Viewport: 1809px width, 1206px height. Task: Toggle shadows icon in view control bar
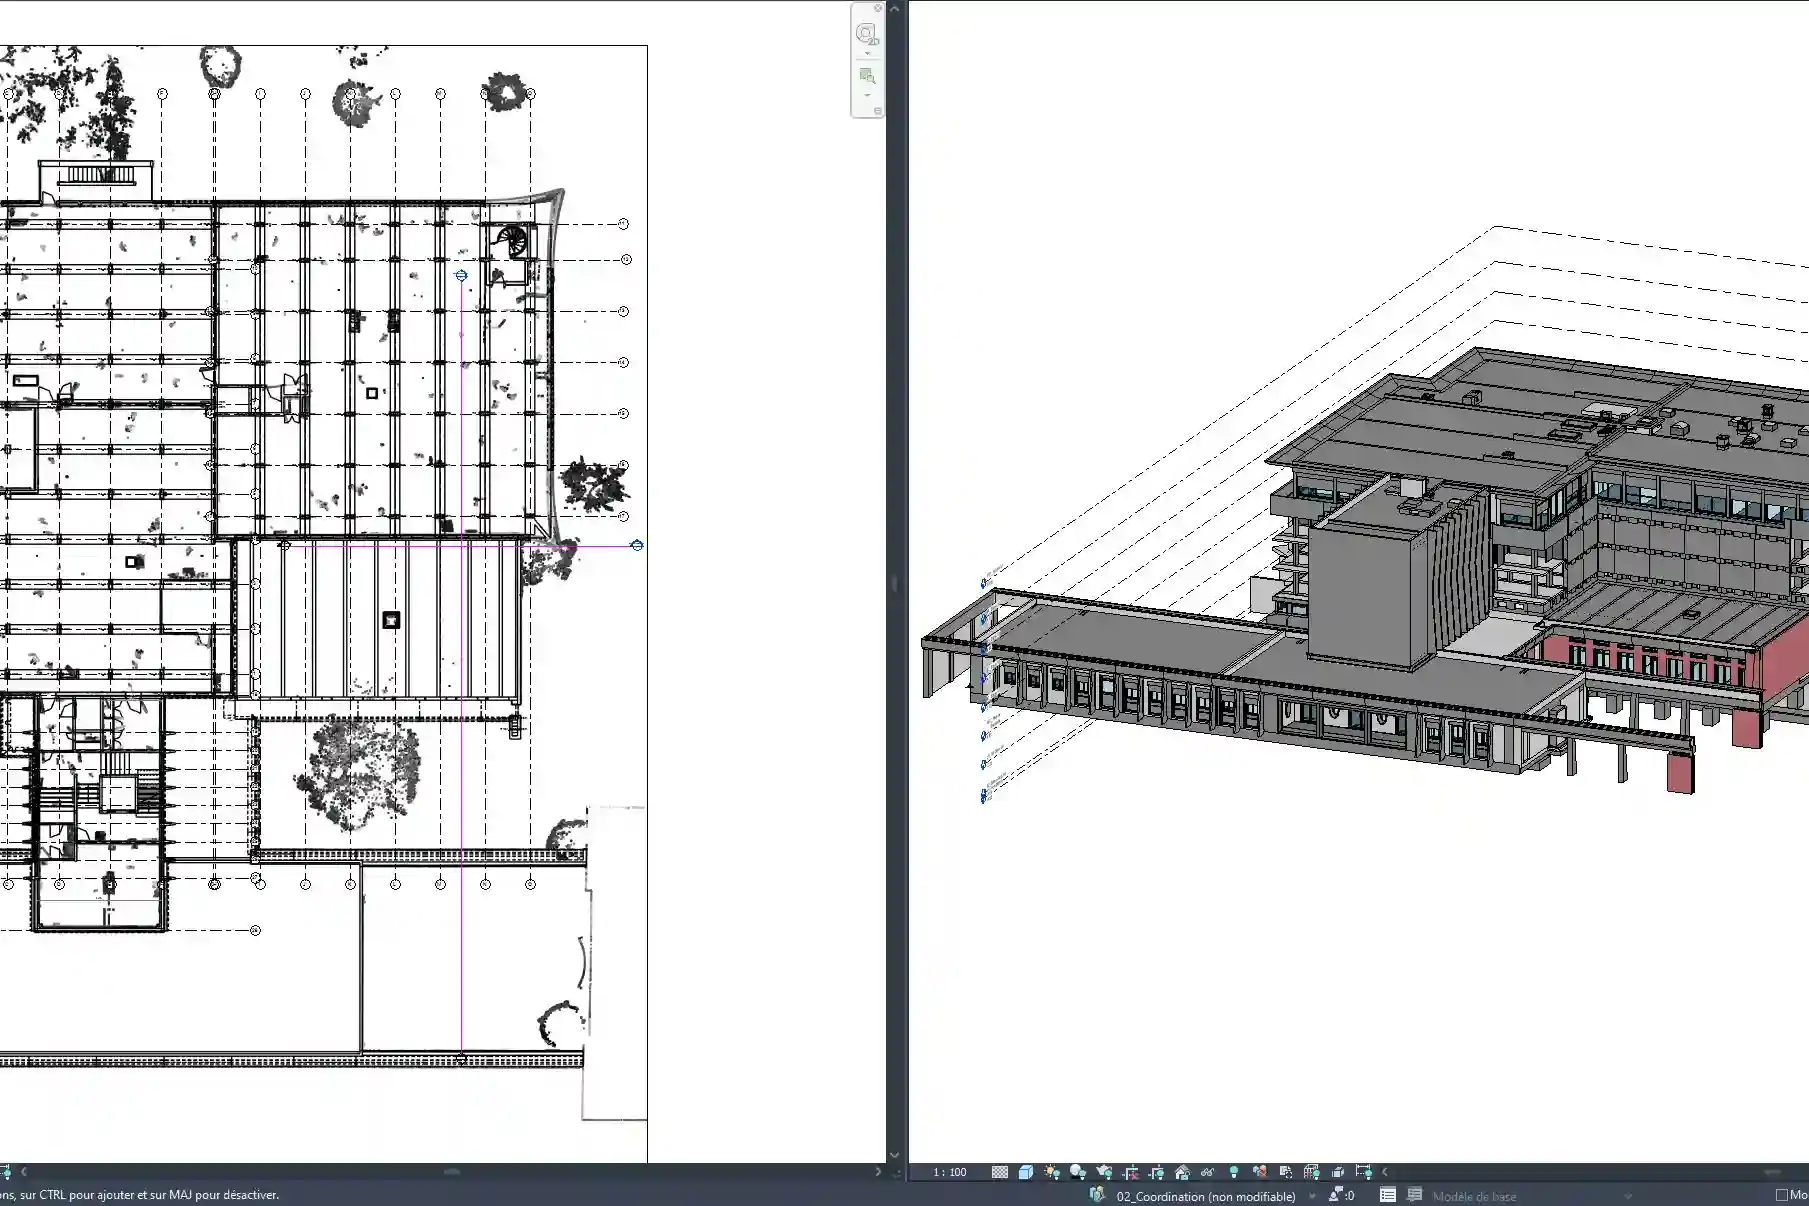[x=1077, y=1172]
